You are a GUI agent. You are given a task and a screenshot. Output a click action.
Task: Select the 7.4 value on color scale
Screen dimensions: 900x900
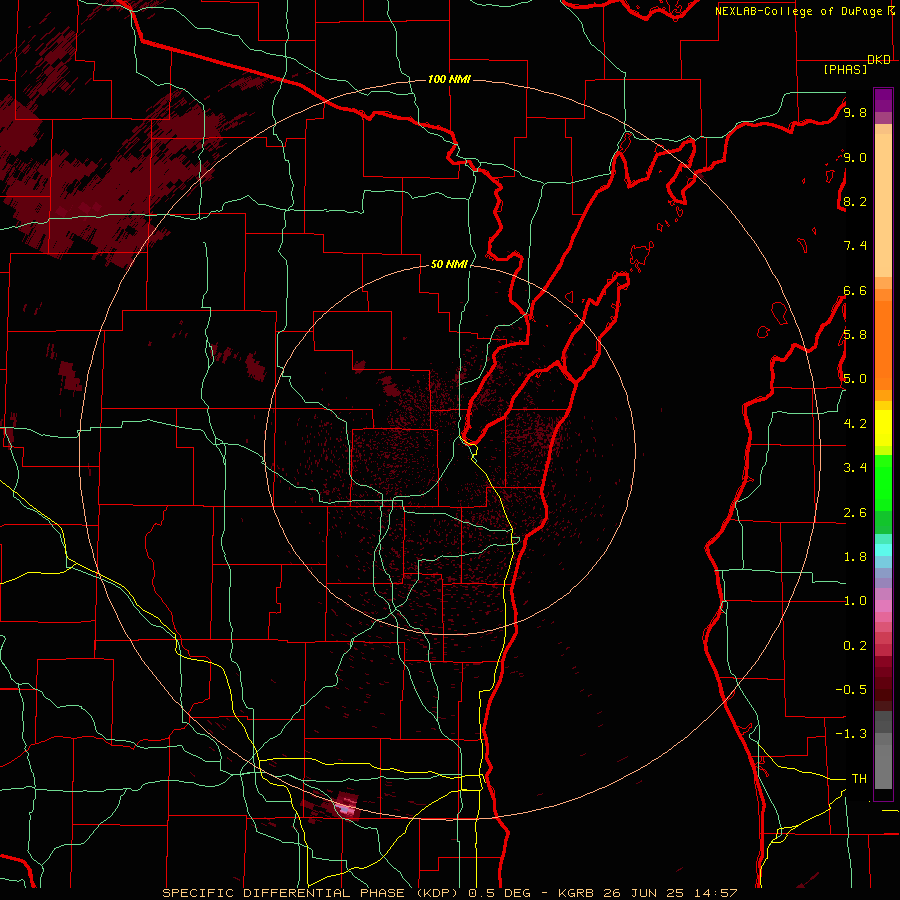point(855,246)
